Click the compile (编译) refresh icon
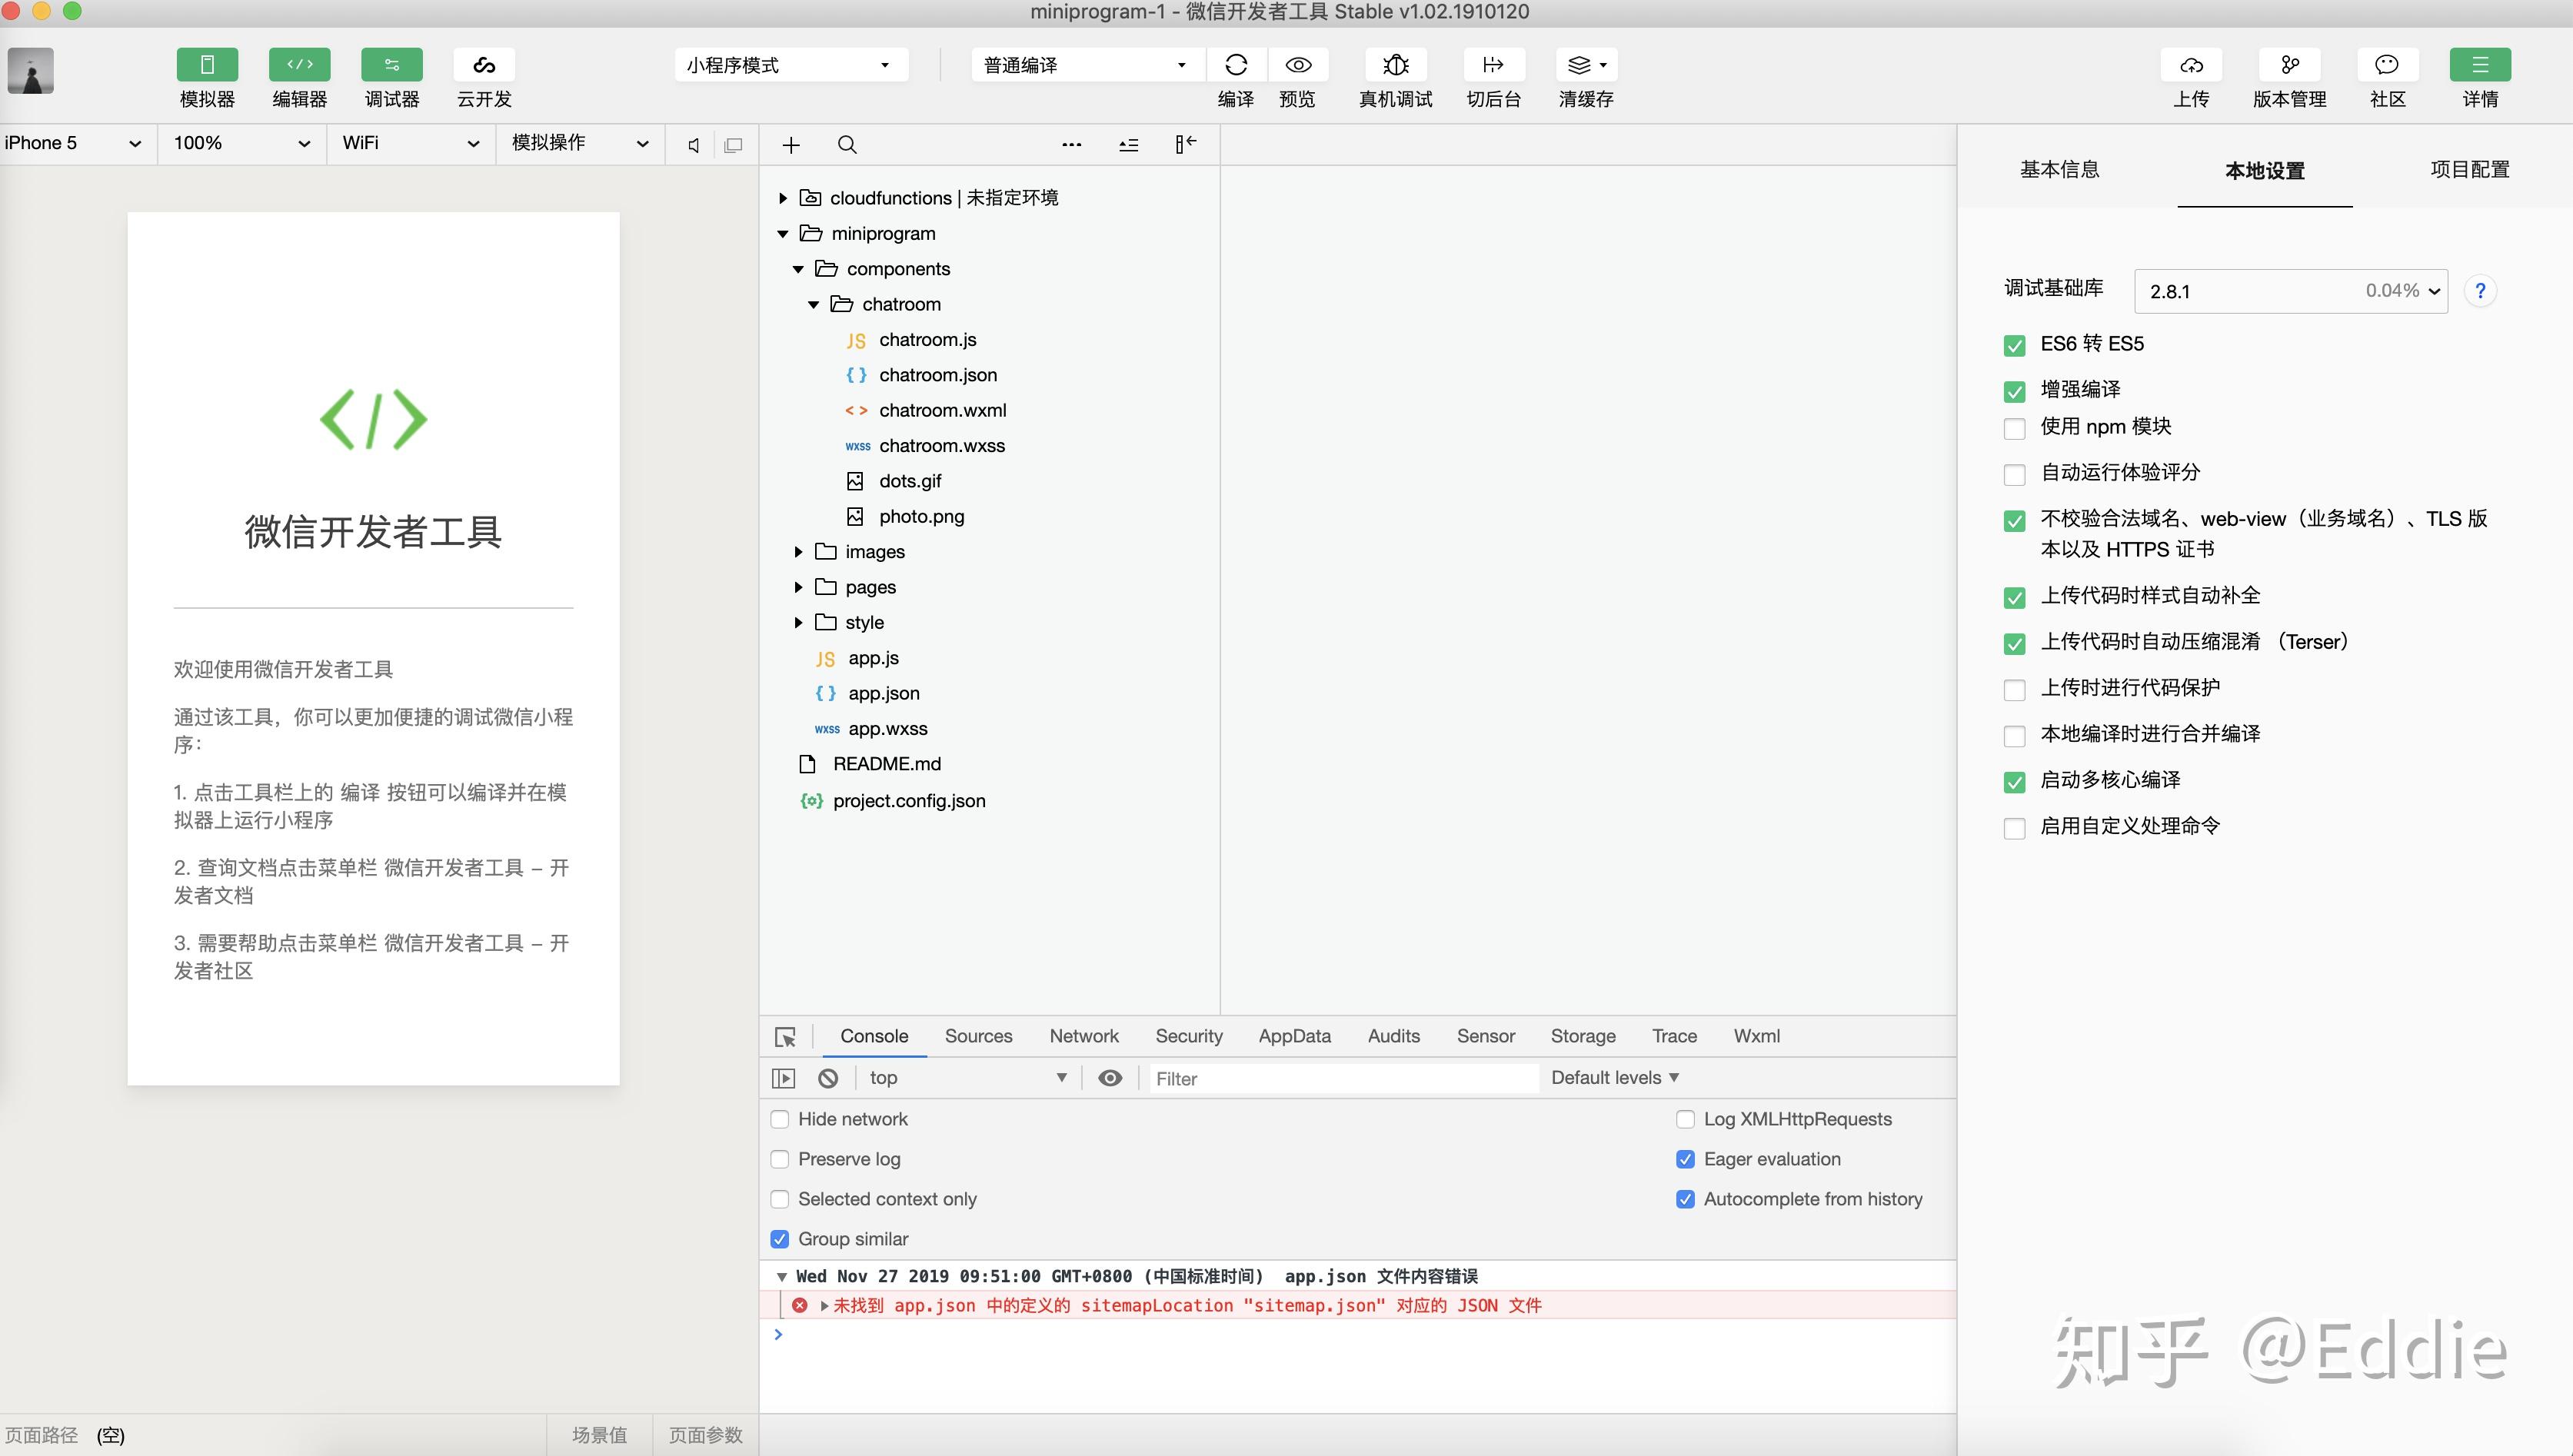Image resolution: width=2573 pixels, height=1456 pixels. [x=1236, y=65]
